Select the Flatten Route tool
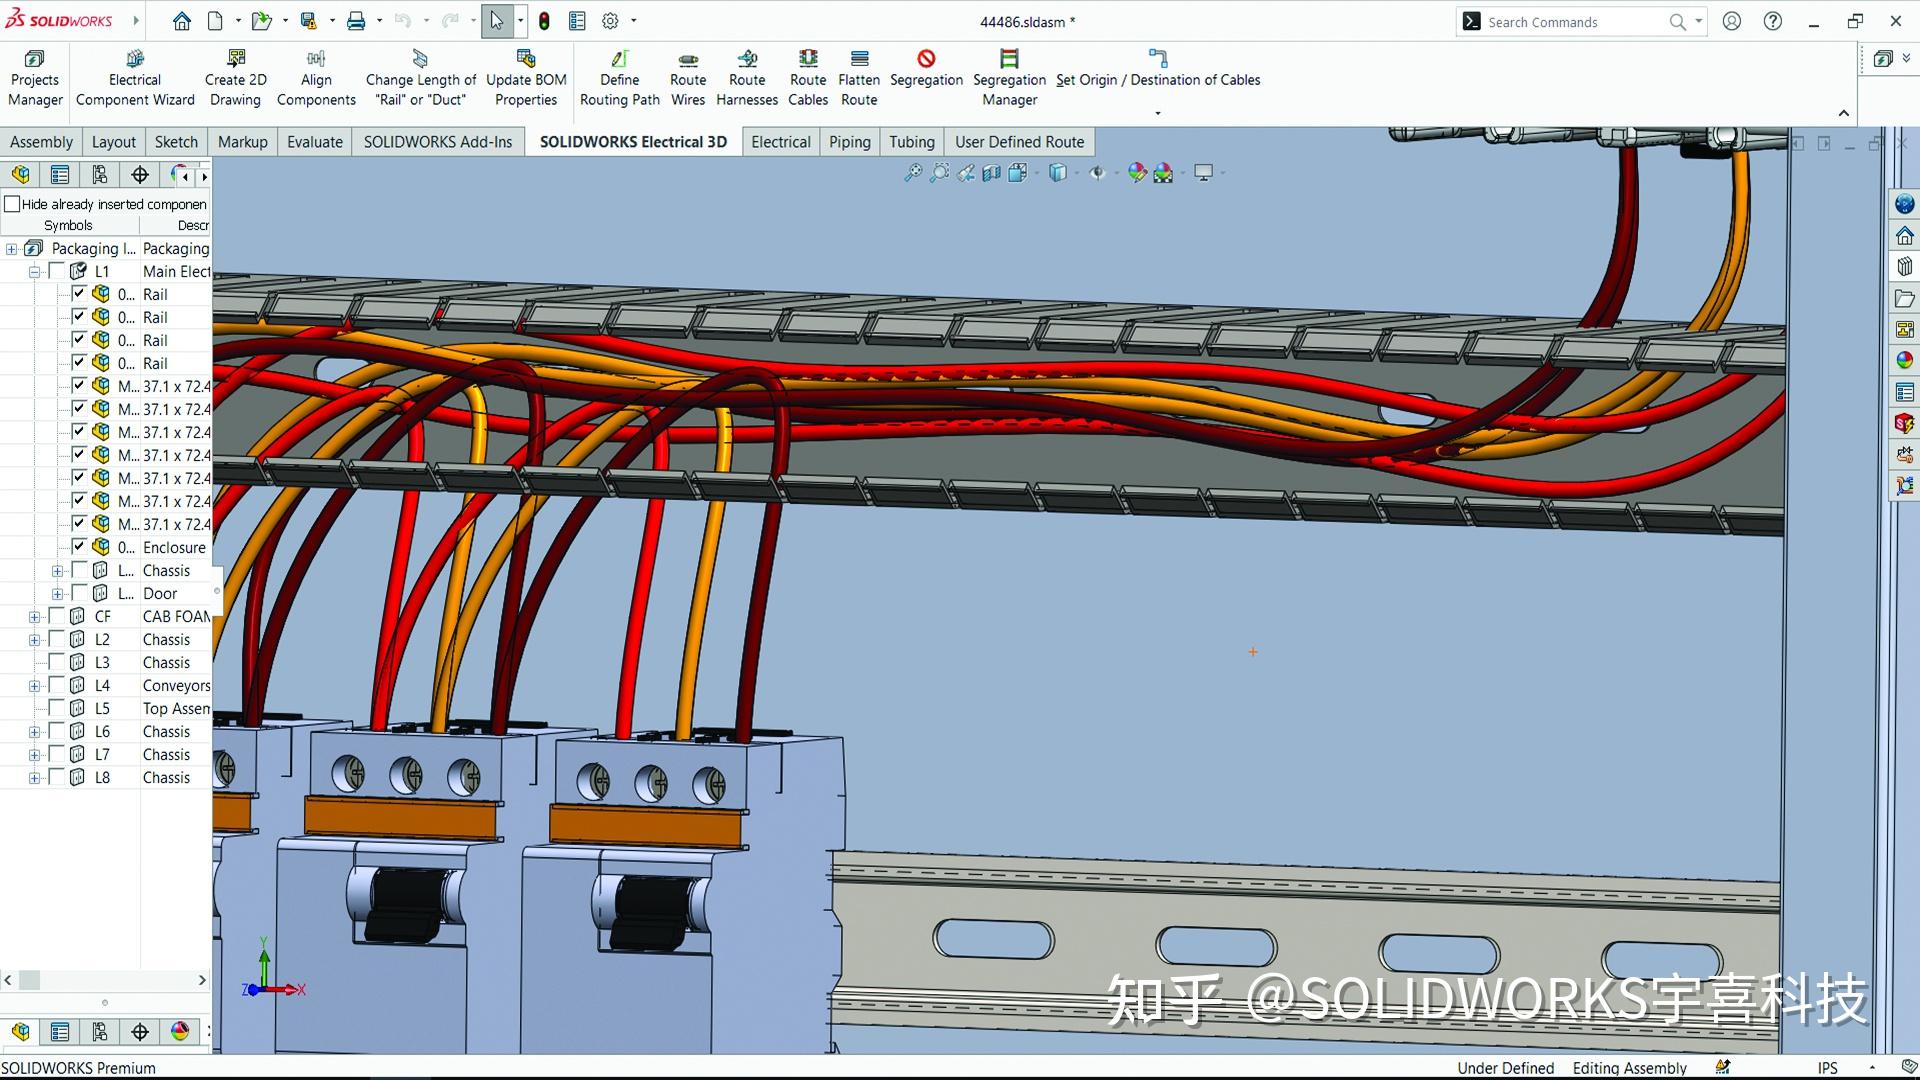 click(x=859, y=75)
